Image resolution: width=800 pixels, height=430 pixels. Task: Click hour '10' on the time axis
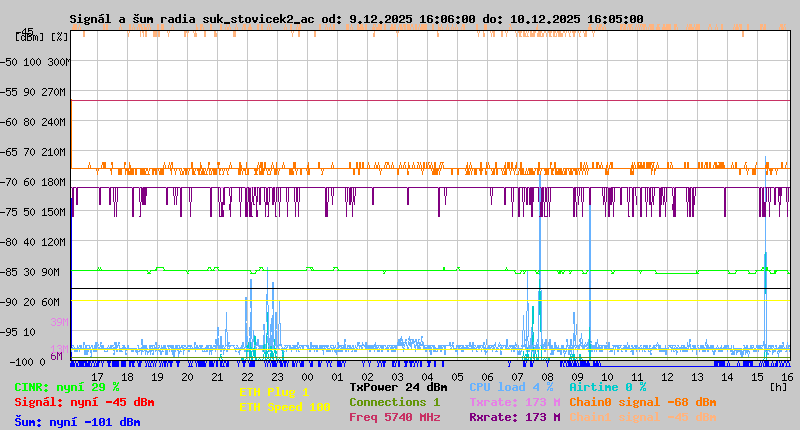pyautogui.click(x=607, y=377)
